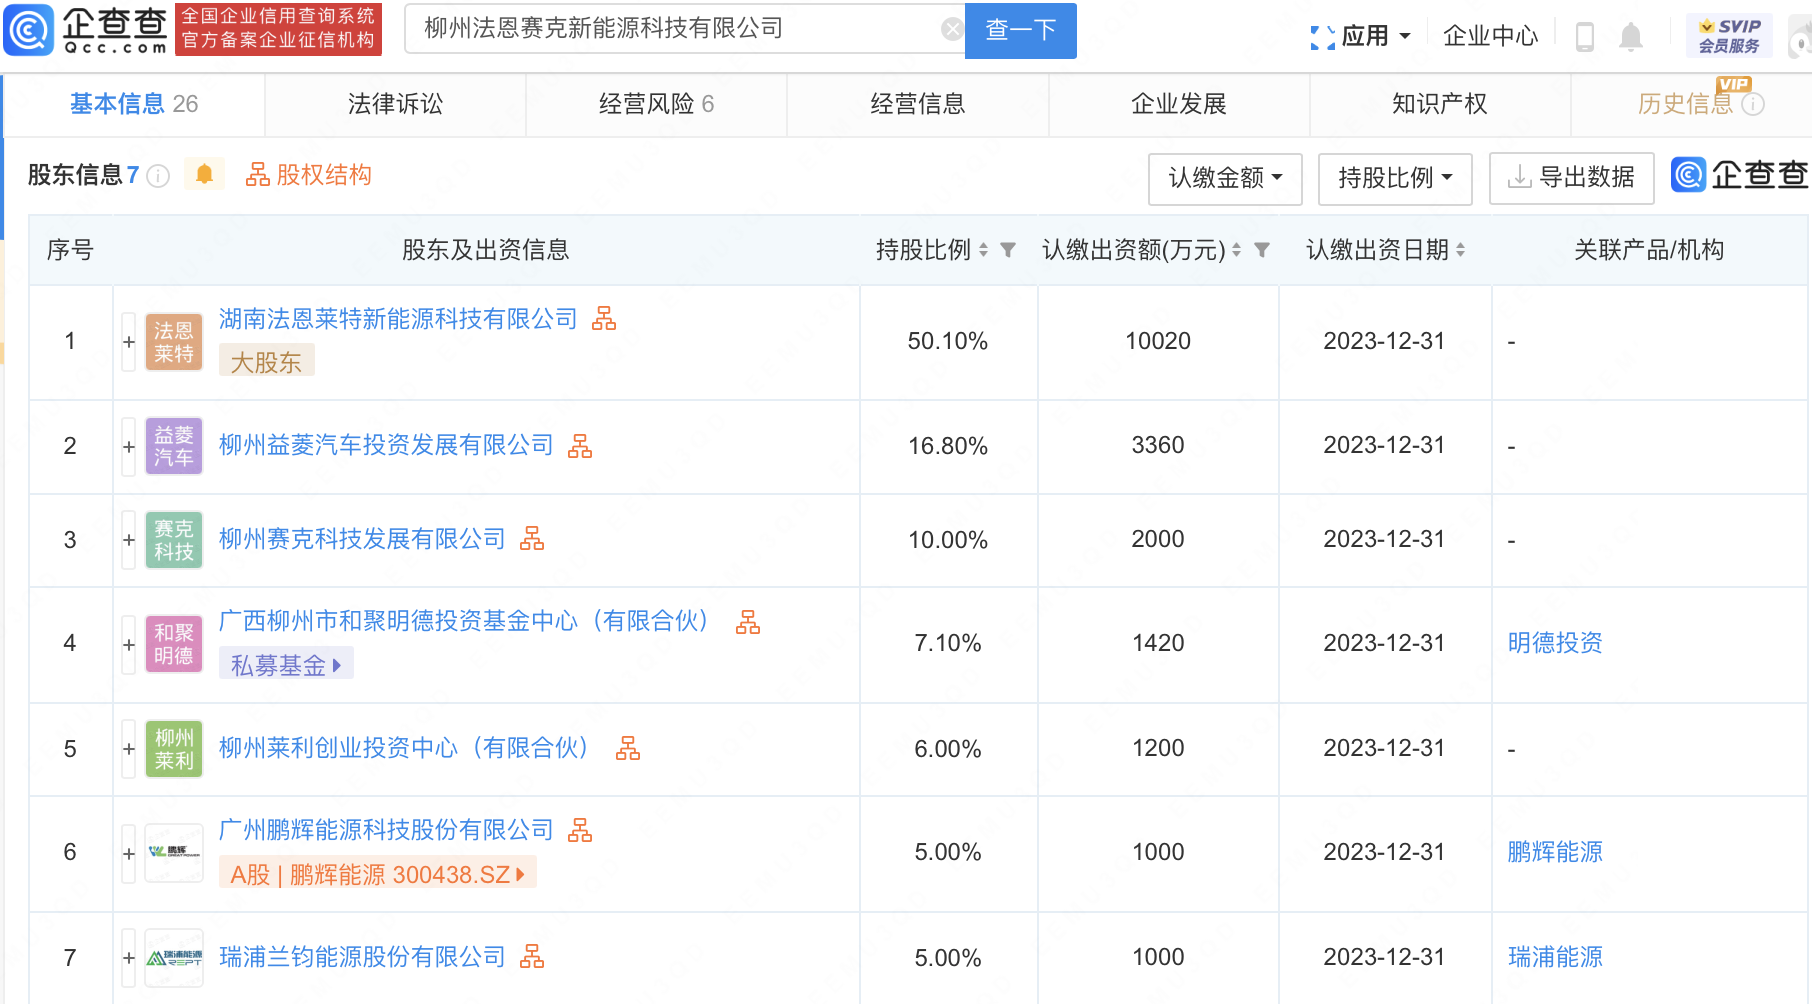Open 柳州赛克科技发展有限公司 link
The width and height of the screenshot is (1812, 1004).
[362, 539]
